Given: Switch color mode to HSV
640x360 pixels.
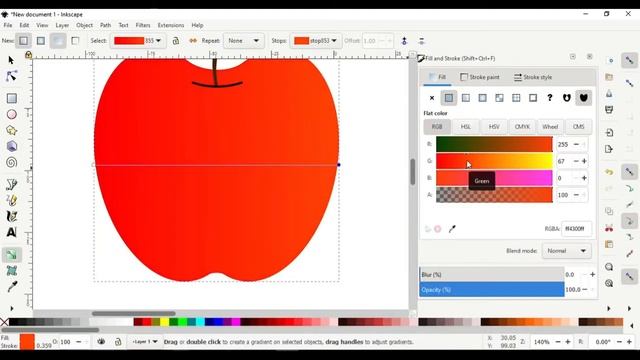Looking at the screenshot, I should (494, 127).
